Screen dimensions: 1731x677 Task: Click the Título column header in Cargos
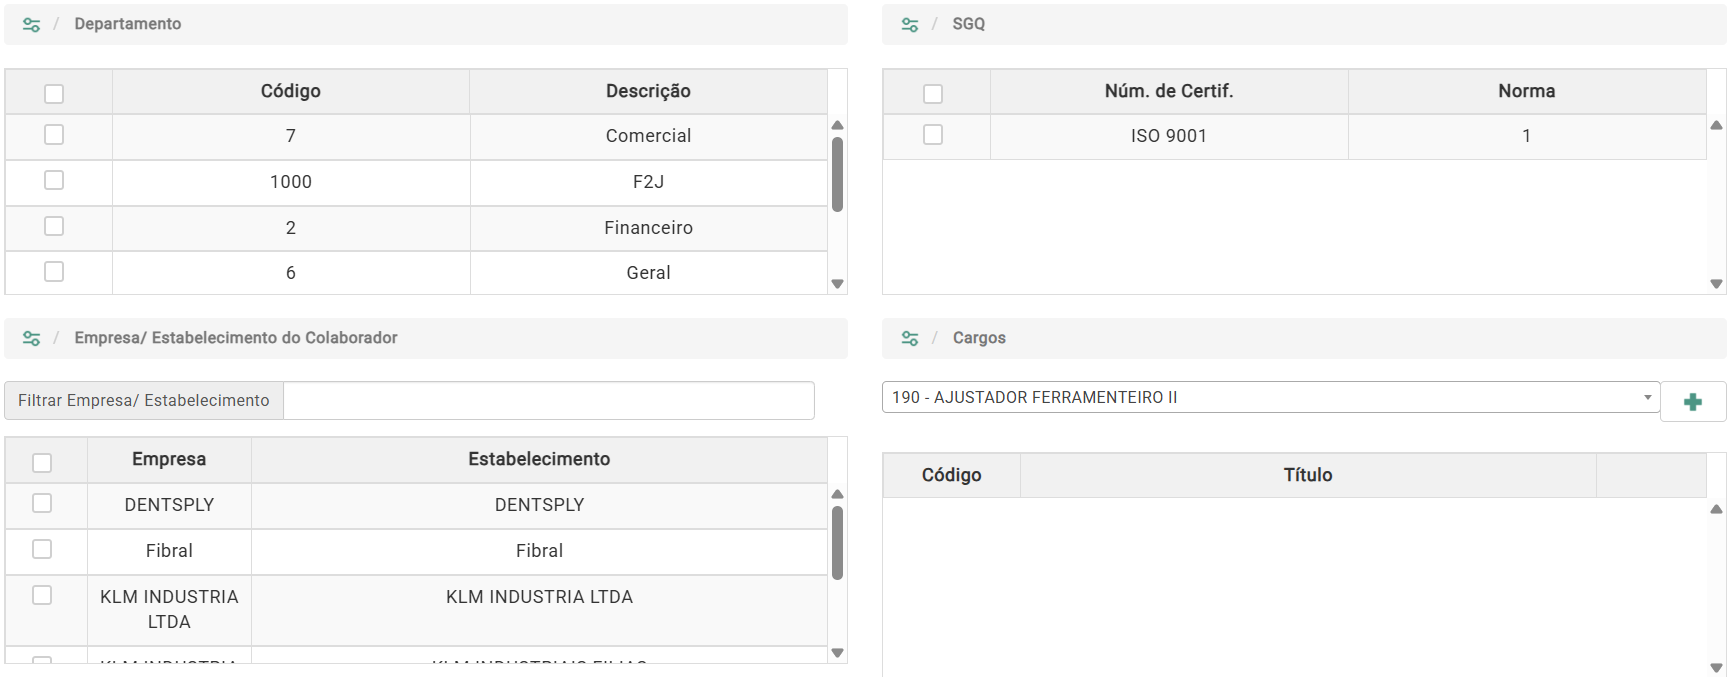coord(1307,475)
